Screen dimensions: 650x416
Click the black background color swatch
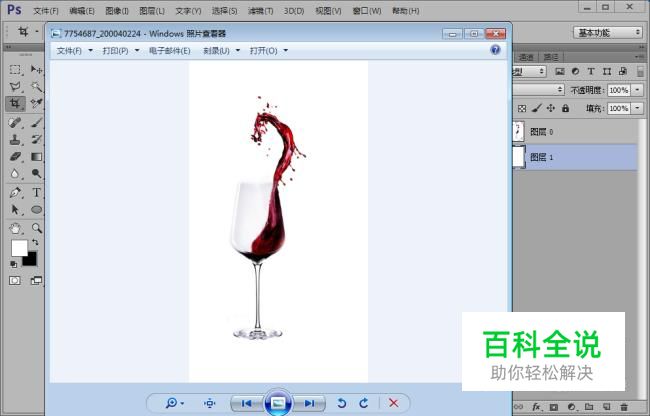click(31, 260)
